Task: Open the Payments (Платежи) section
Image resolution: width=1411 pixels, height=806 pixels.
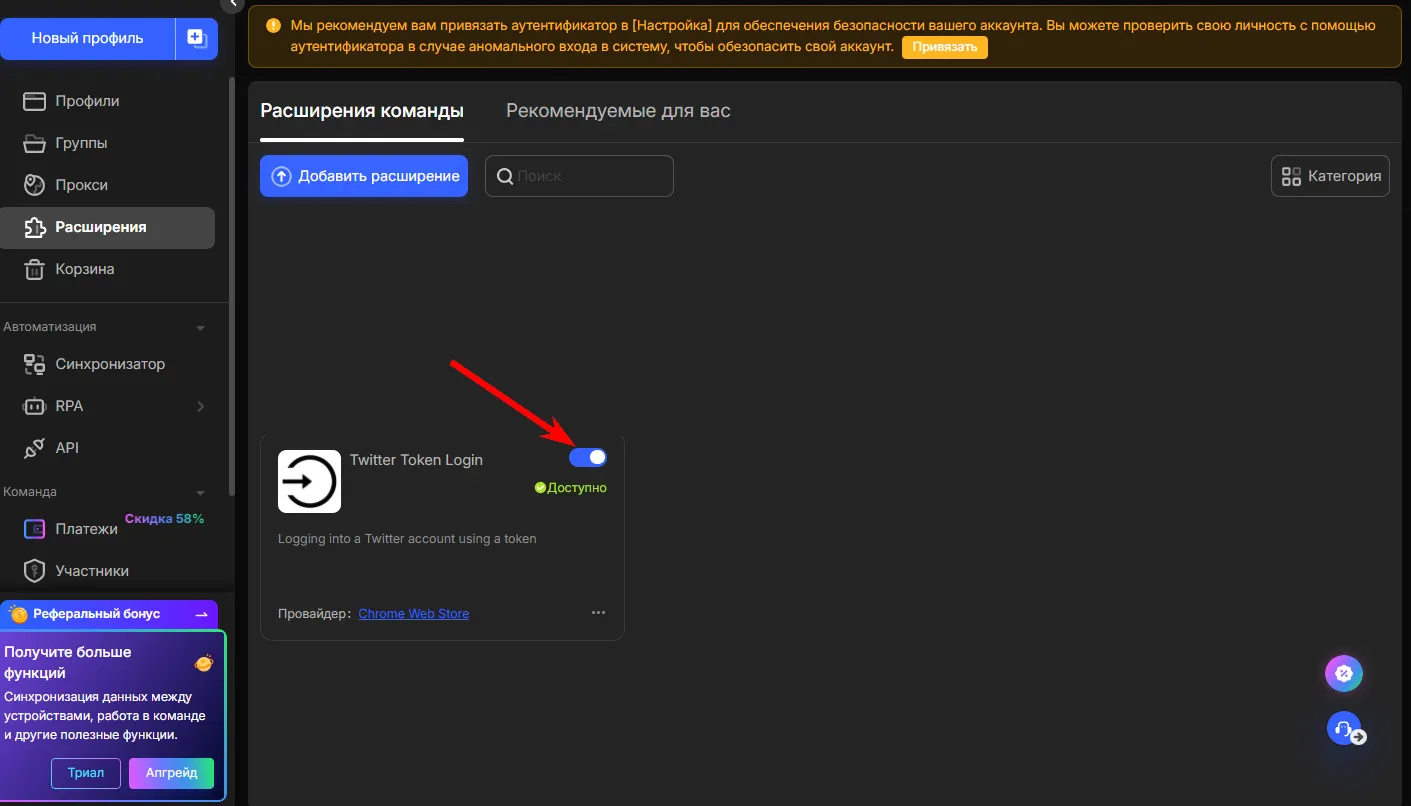Action: point(86,529)
